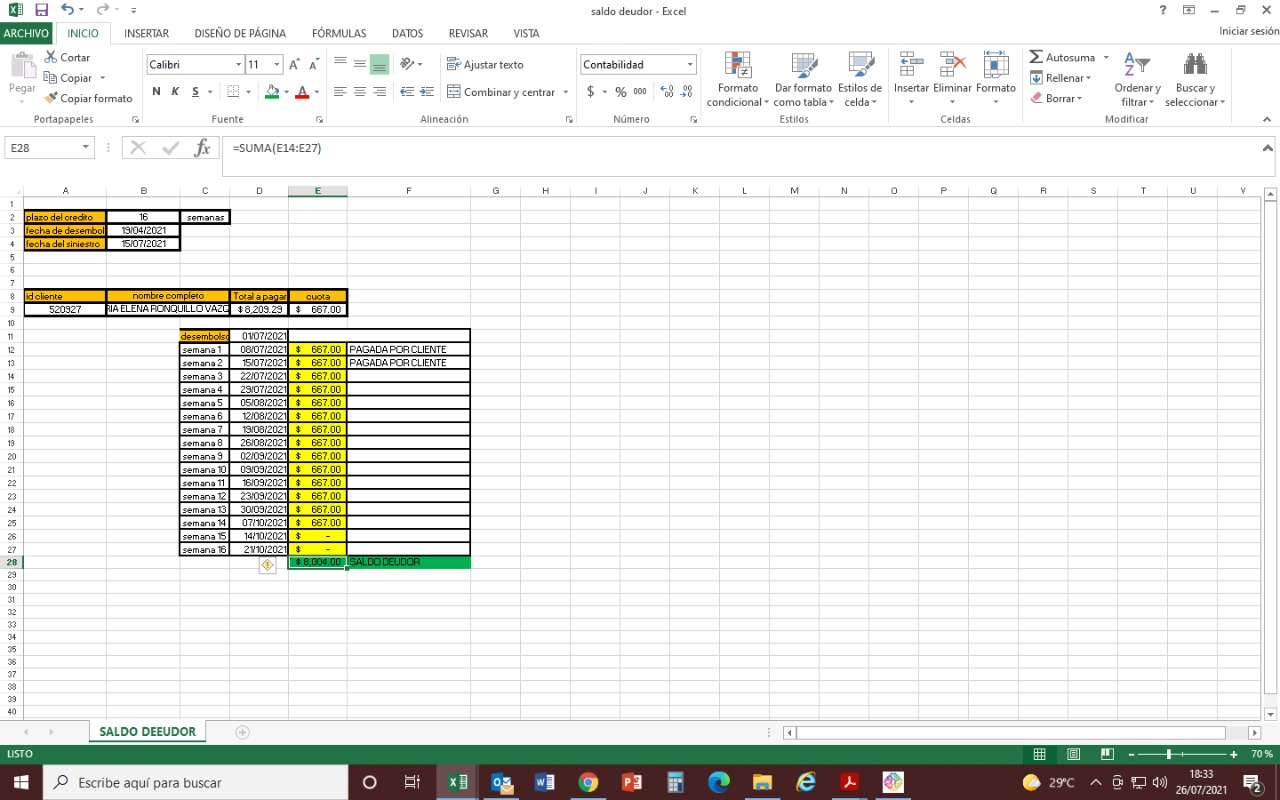Select the Merge and Center icon
1280x800 pixels.
point(453,92)
